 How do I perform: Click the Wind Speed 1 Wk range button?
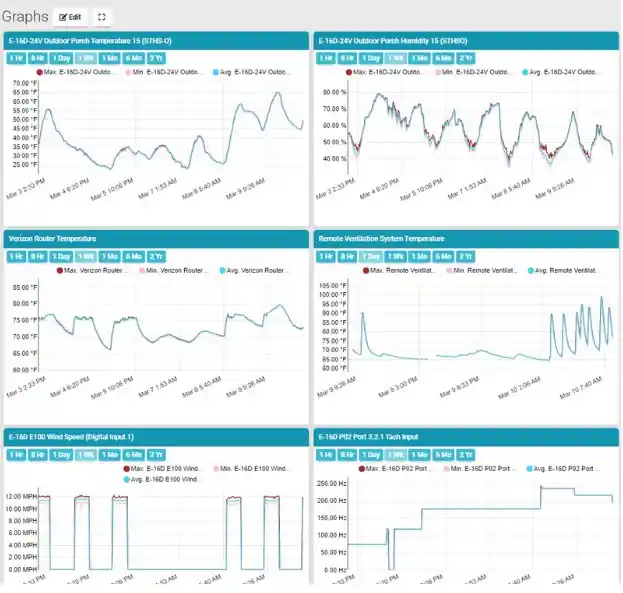[85, 454]
